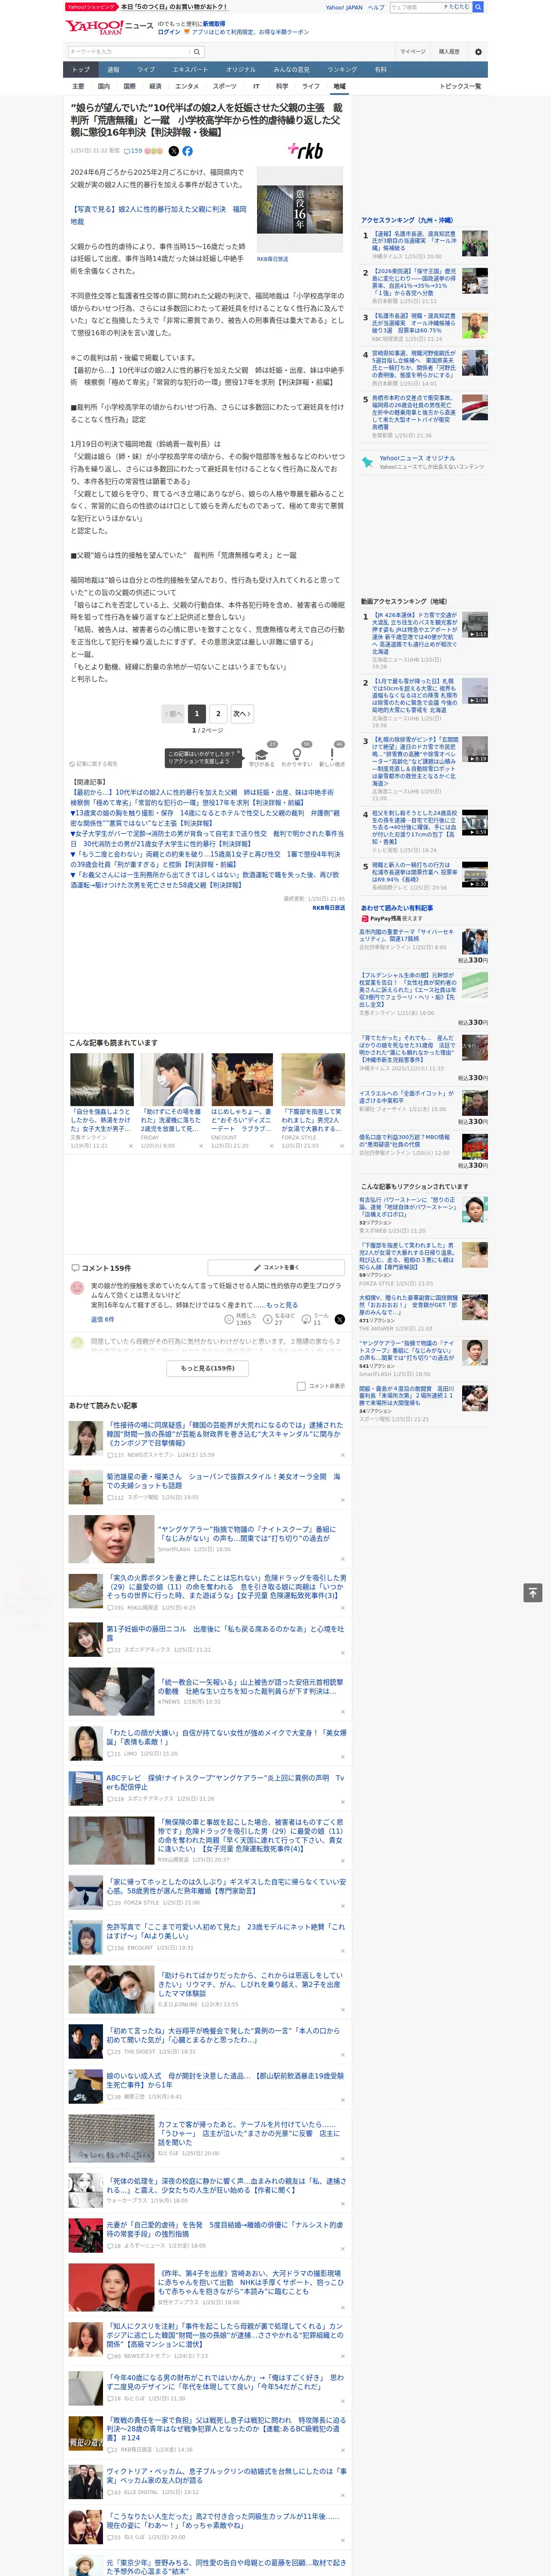Click the comment count 159 icon under headline
Viewport: 551px width, 2576px height.
[133, 151]
